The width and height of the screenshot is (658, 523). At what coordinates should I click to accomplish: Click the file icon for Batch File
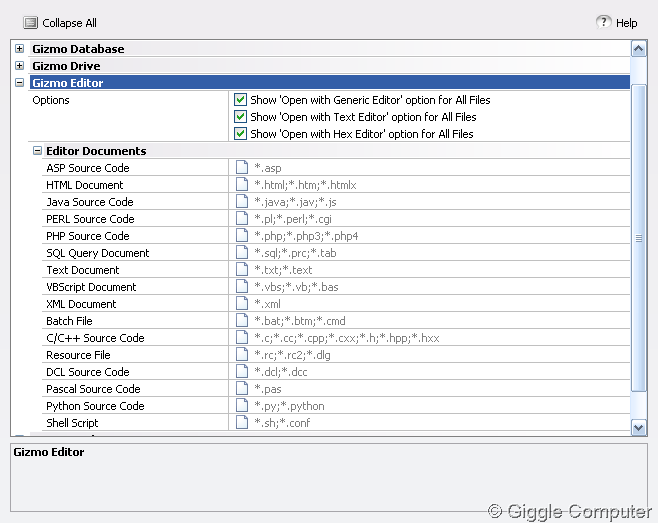tap(242, 320)
